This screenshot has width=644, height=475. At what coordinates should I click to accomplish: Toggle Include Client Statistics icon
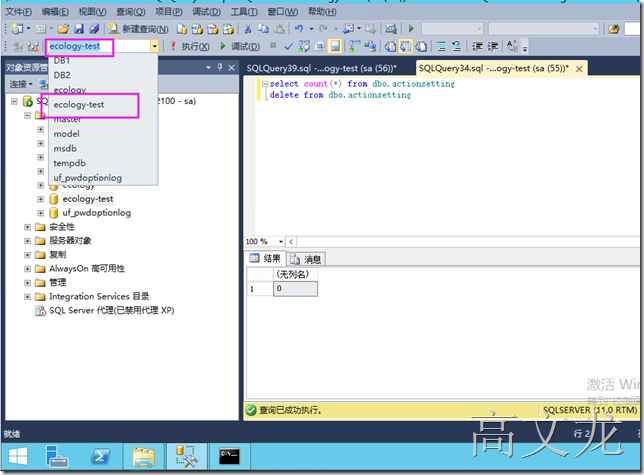[370, 46]
